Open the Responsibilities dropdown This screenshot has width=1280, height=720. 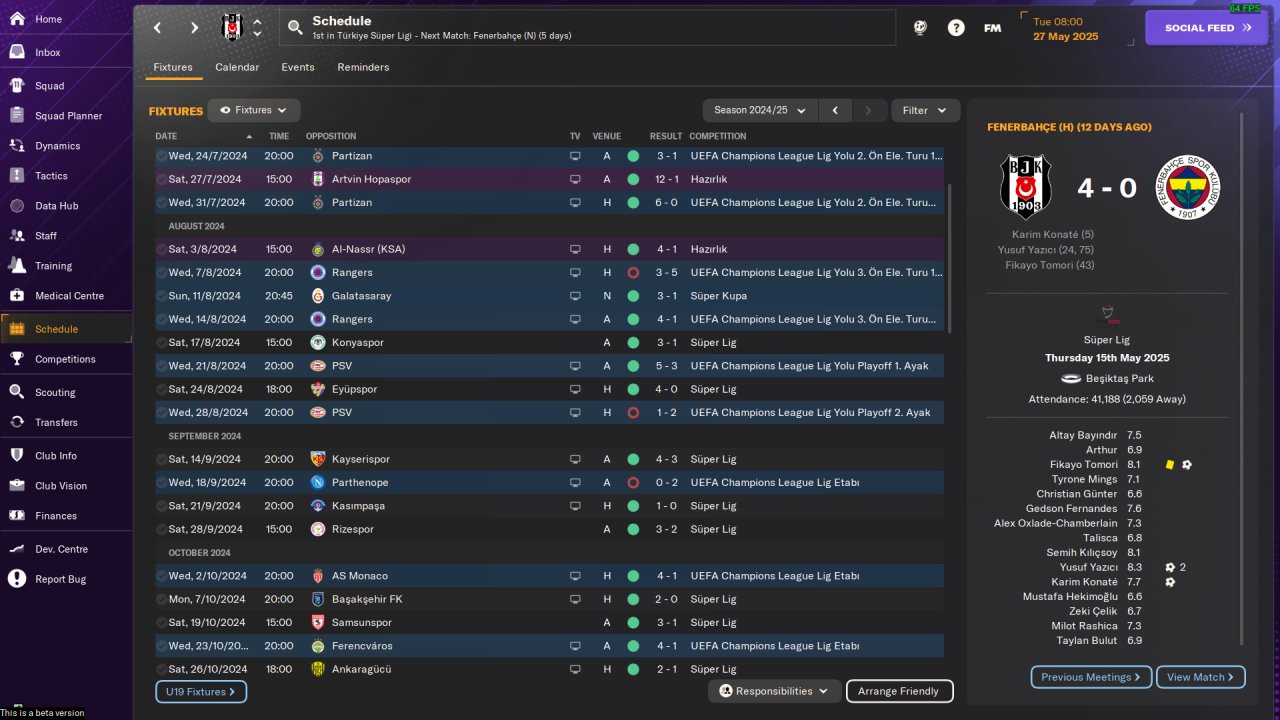click(774, 691)
